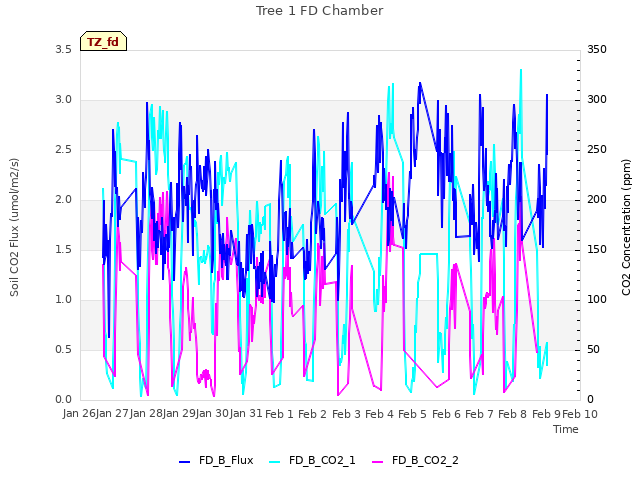The width and height of the screenshot is (640, 480).
Task: Click the Feb 10 x-axis tick label
Action: (580, 414)
